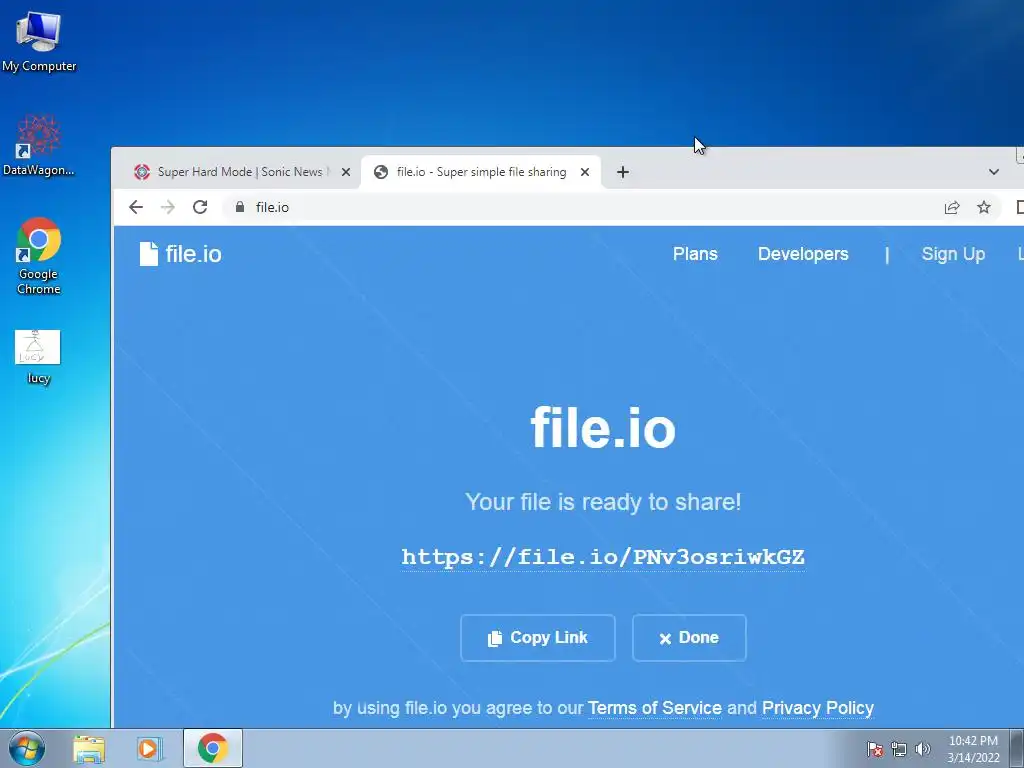Open the Privacy Policy link
This screenshot has height=768, width=1024.
coord(818,708)
